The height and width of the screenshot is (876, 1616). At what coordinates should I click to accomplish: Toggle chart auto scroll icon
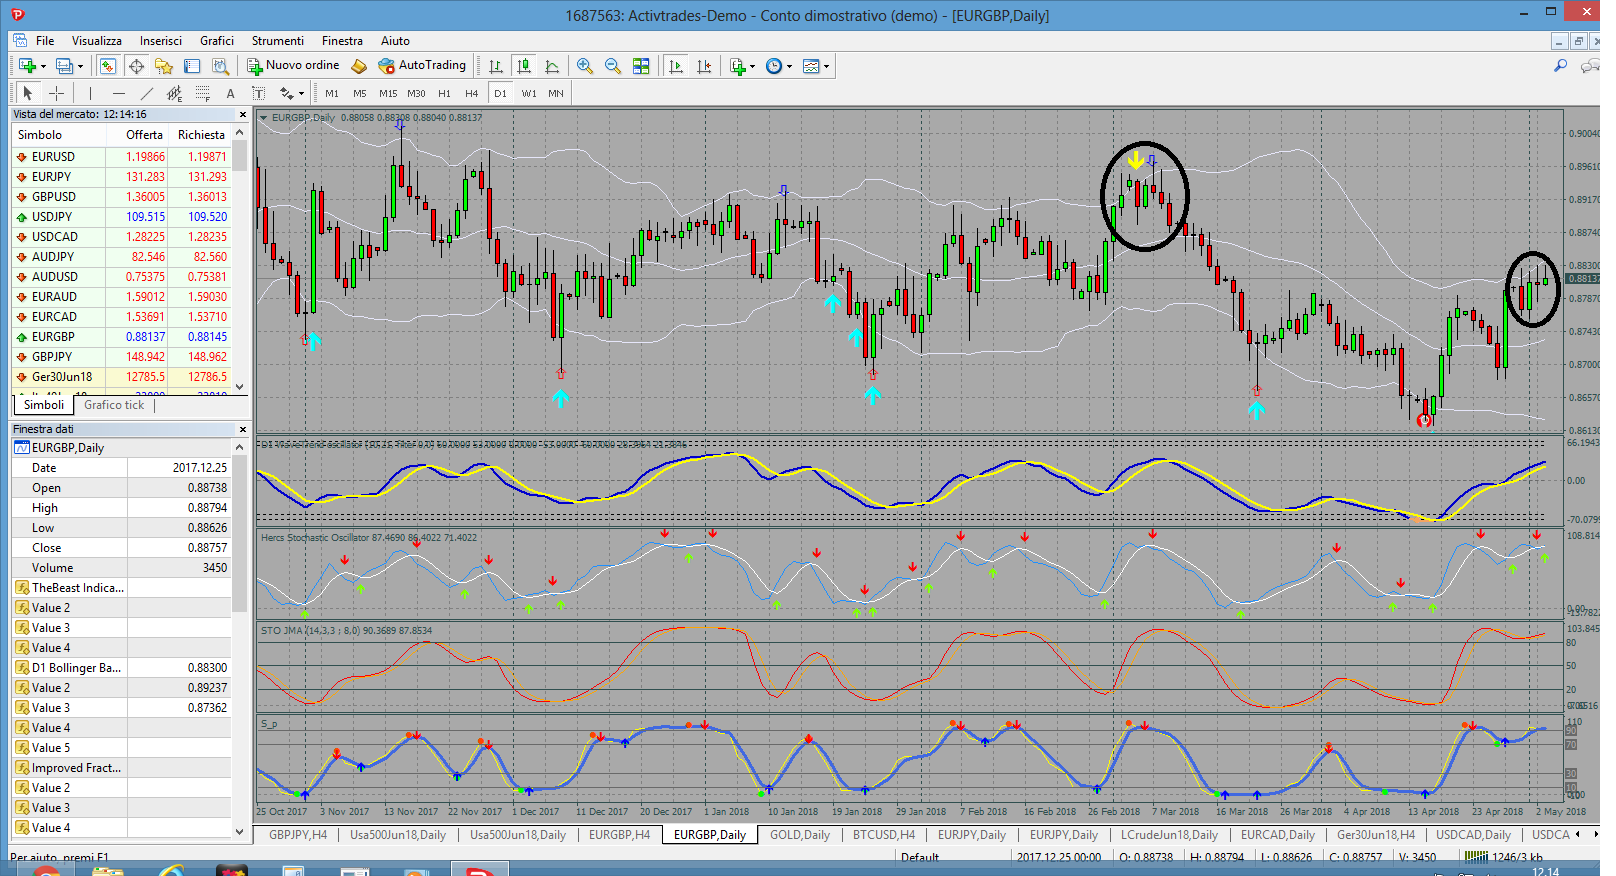(676, 66)
